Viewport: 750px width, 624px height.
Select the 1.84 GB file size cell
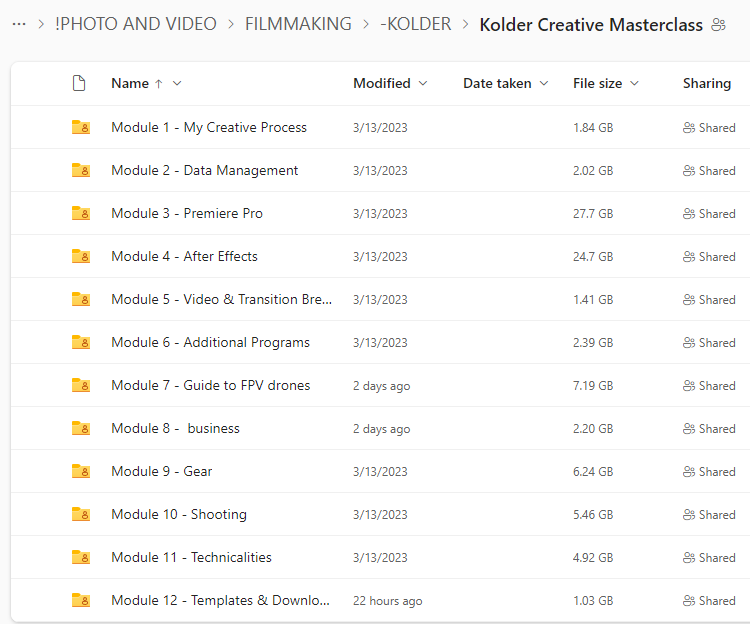point(593,128)
